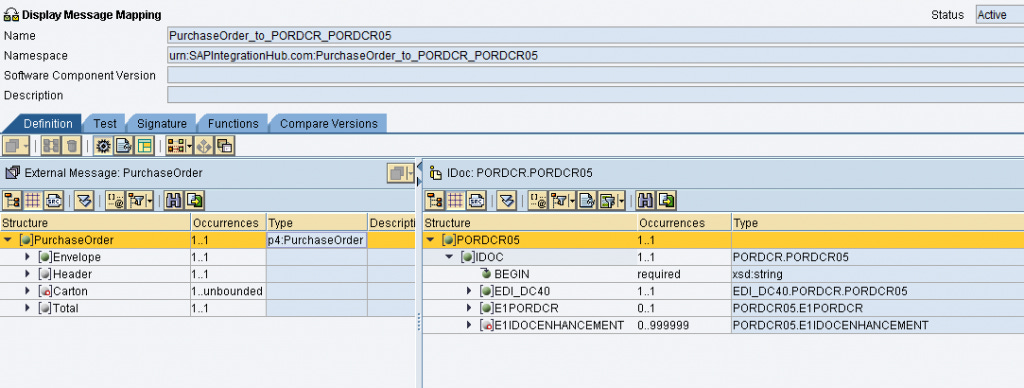Collapse the PORDCR05 root node
Viewport: 1024px width, 388px height.
point(430,240)
